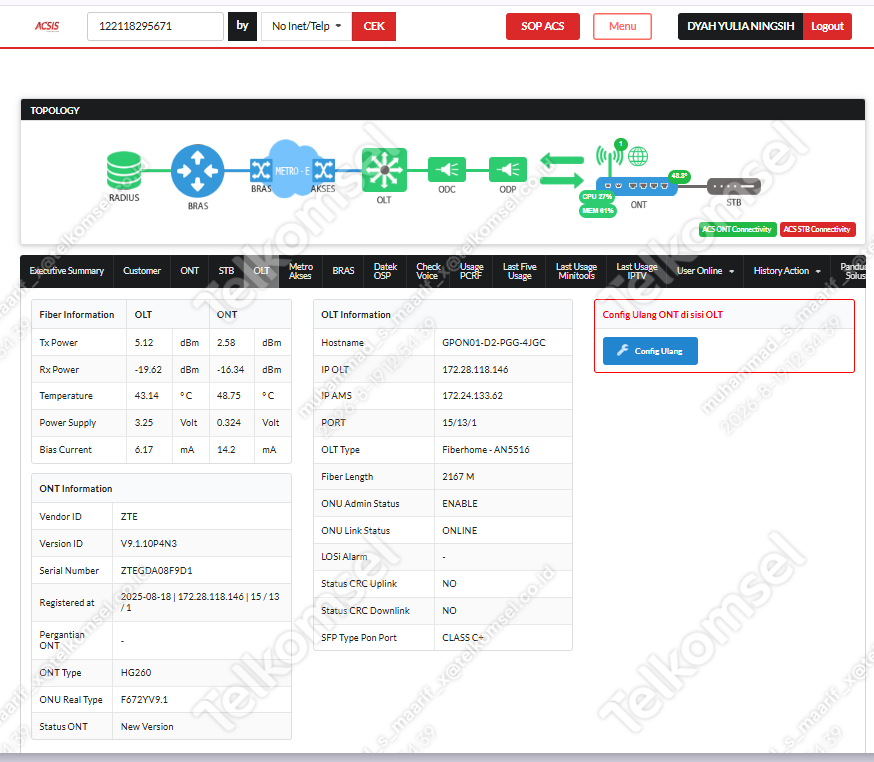Open the Last Five Usage tab
Viewport: 874px width, 762px height.
(519, 271)
